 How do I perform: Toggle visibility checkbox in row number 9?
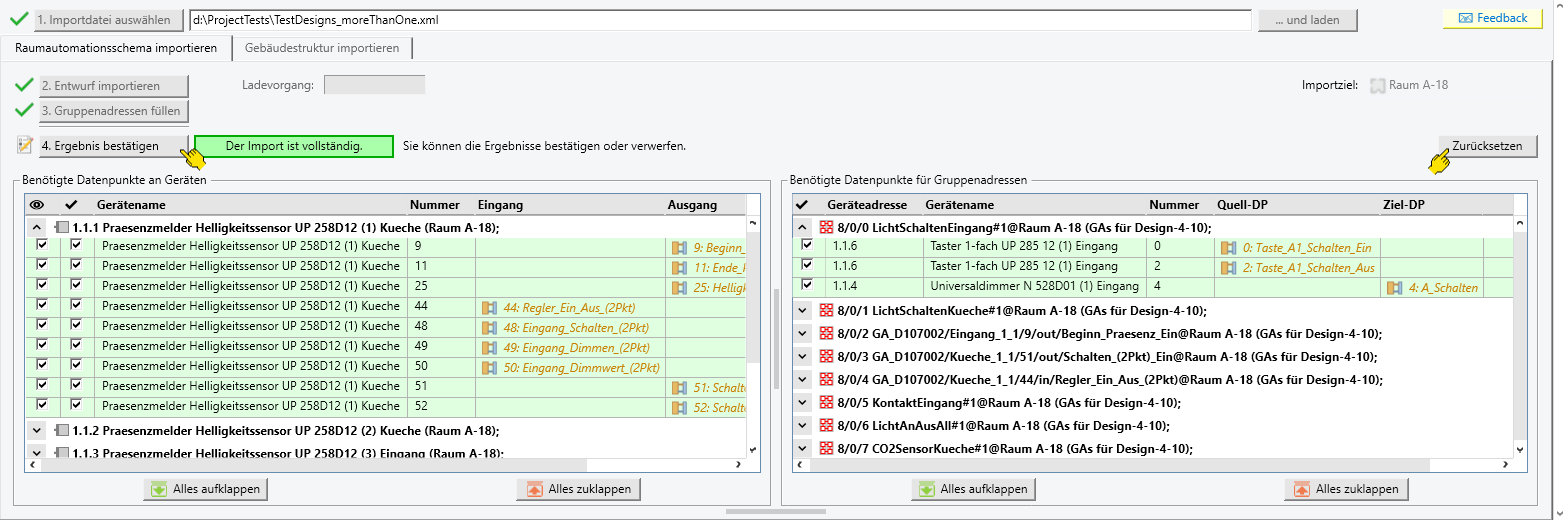(x=42, y=245)
